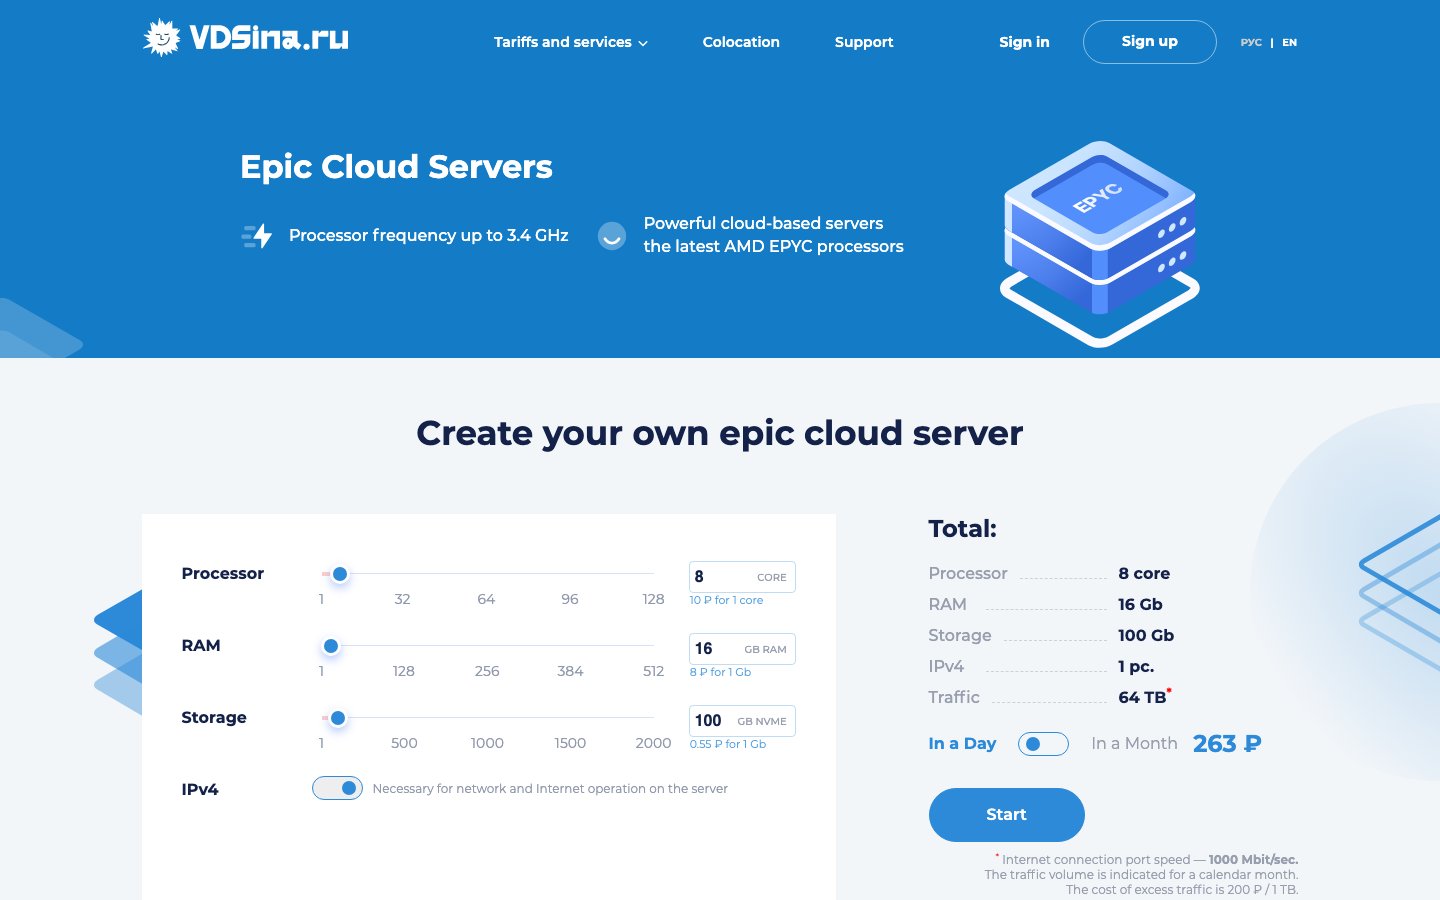Click the 'In a Day' label
Image resolution: width=1440 pixels, height=900 pixels.
pos(962,743)
